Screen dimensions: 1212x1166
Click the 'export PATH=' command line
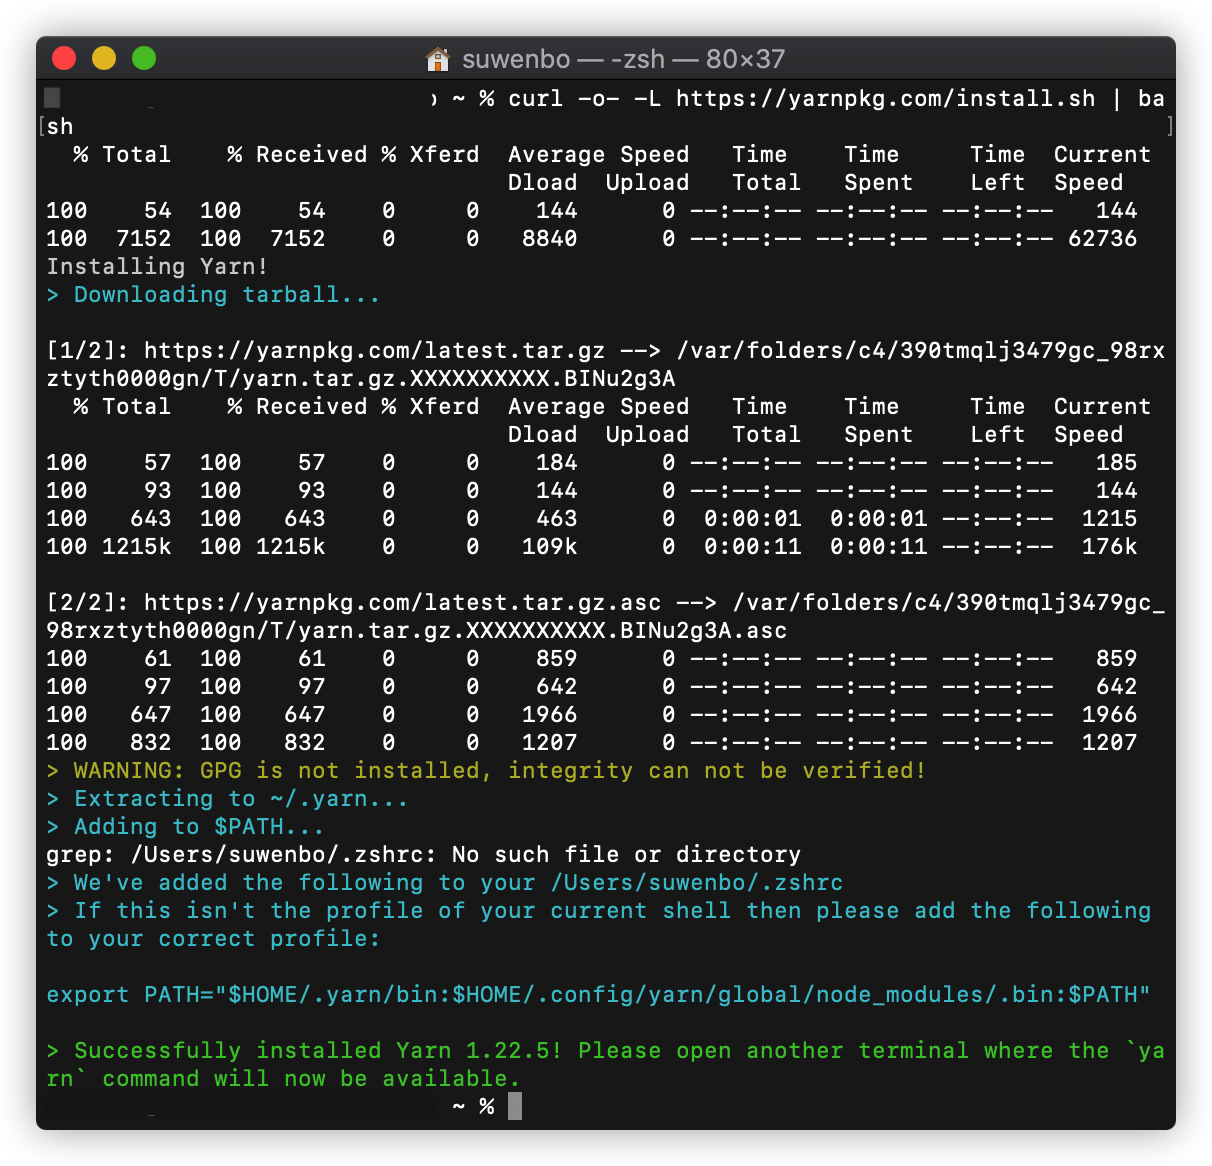598,994
